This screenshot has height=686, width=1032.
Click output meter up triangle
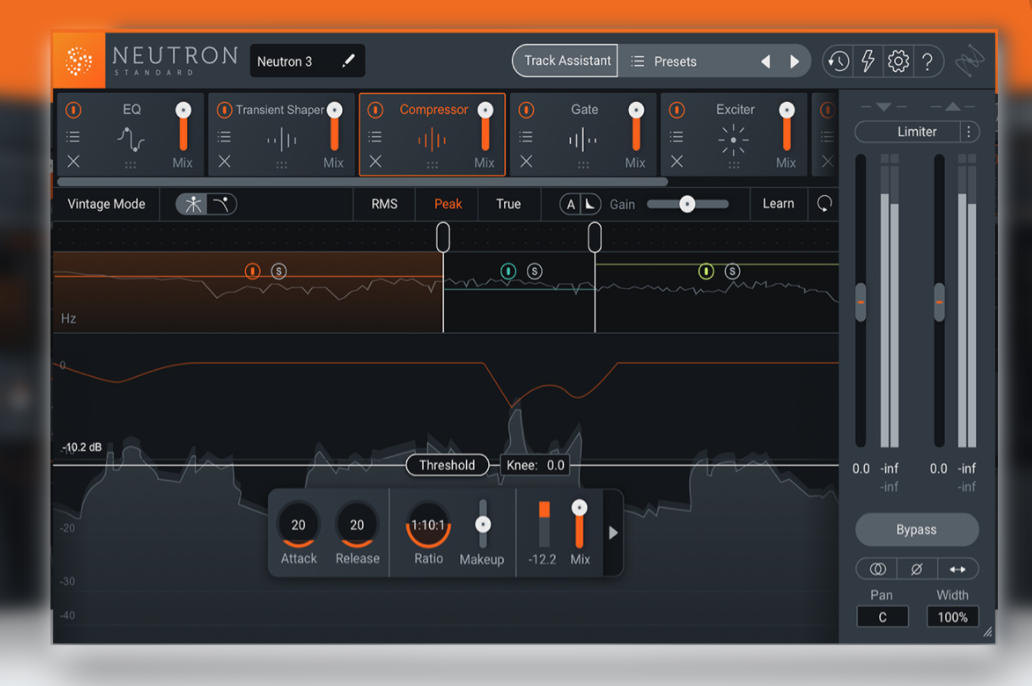click(x=952, y=107)
